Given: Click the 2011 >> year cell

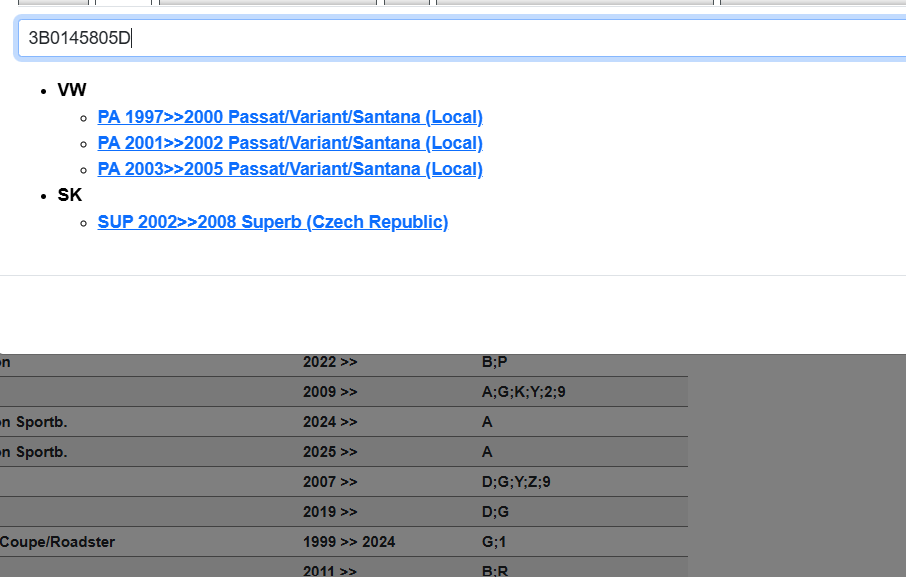Looking at the screenshot, I should click(x=330, y=571).
